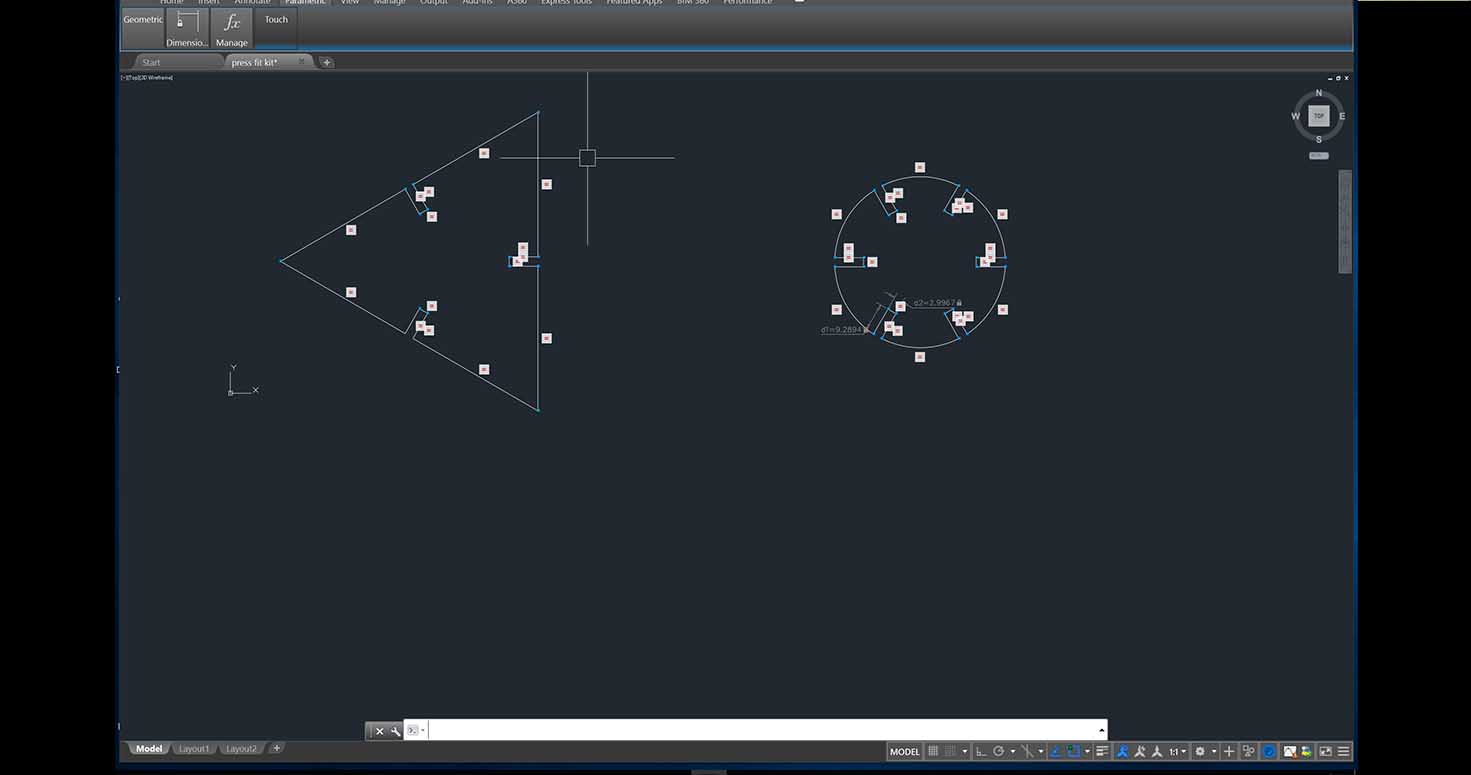1471x775 pixels.
Task: Toggle isometric drafting
Action: [1027, 751]
